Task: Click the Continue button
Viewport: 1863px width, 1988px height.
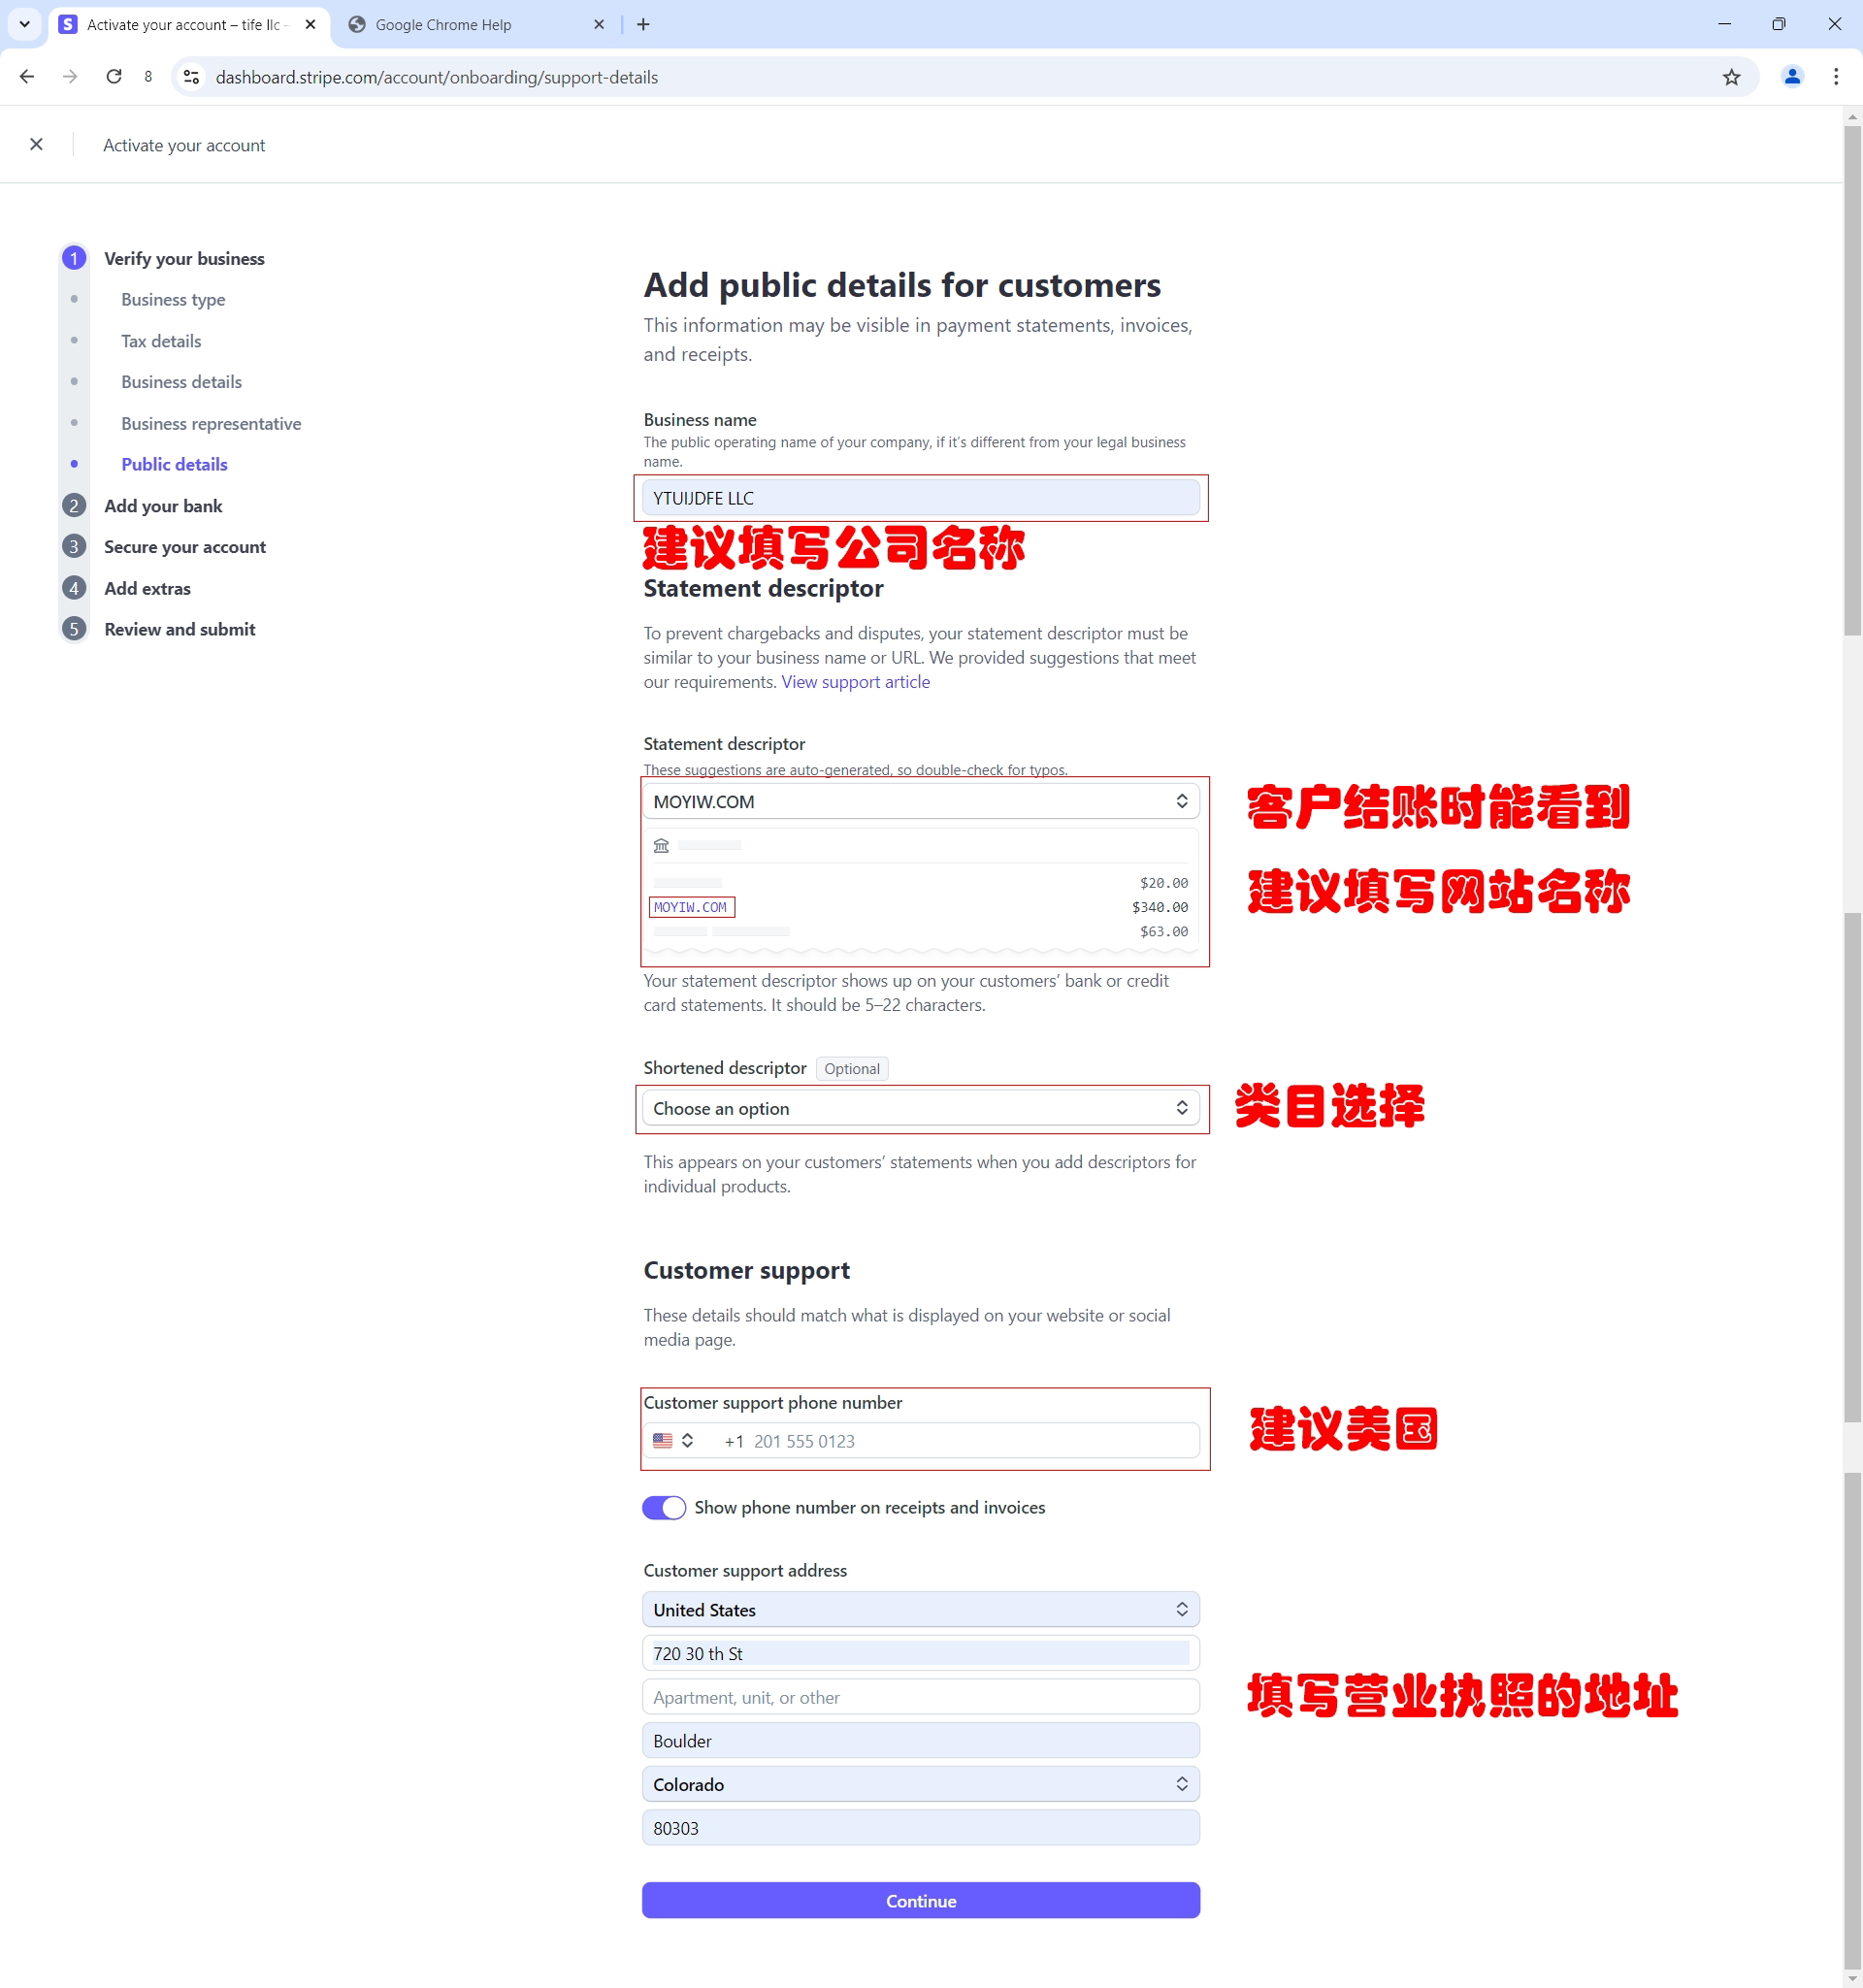Action: point(920,1901)
